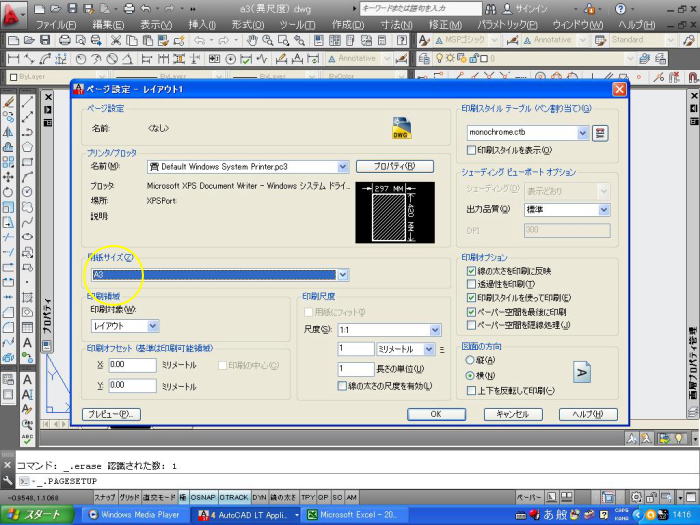
Task: Click the Plot printer icon in toolbar
Action: 65,41
